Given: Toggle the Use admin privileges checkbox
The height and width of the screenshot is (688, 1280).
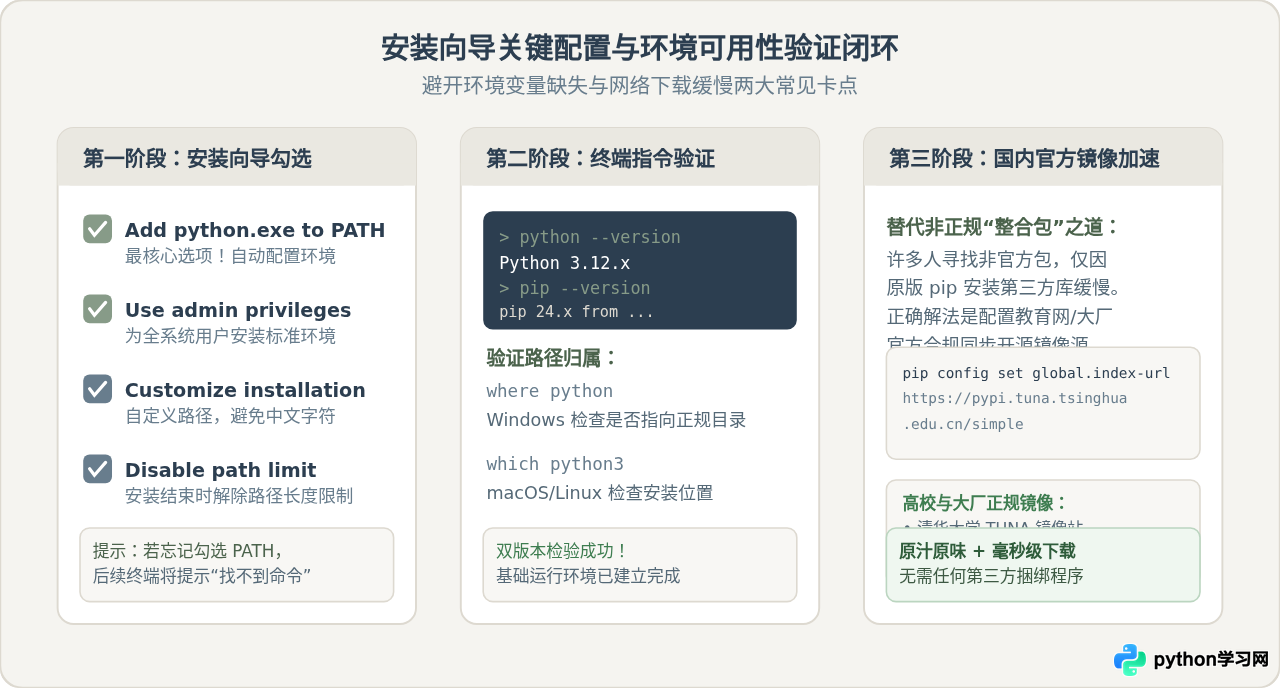Looking at the screenshot, I should coord(98,309).
